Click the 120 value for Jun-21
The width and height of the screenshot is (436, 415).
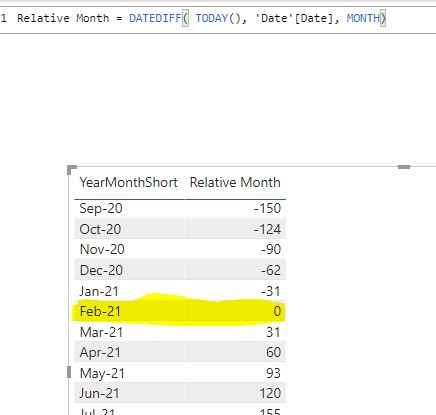(270, 393)
